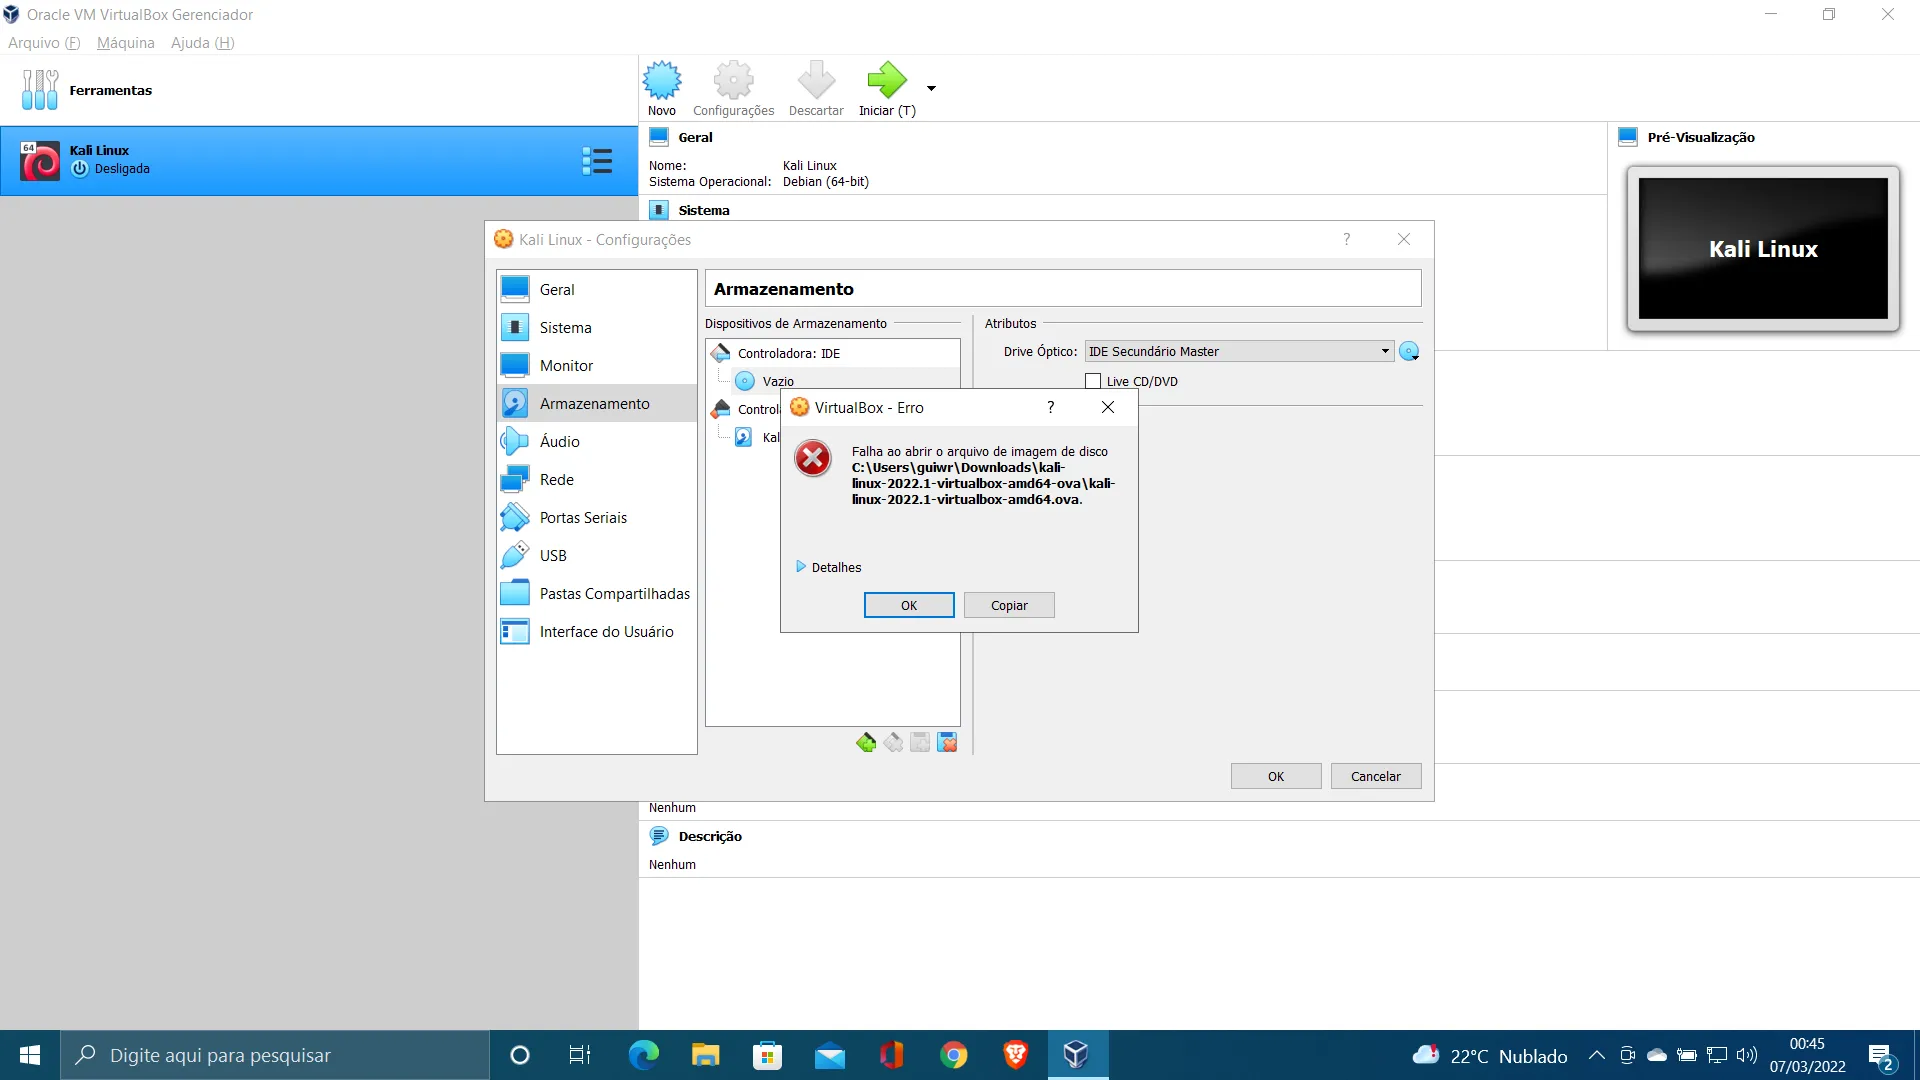1920x1080 pixels.
Task: Open the Iniciar dropdown arrow
Action: (x=931, y=88)
